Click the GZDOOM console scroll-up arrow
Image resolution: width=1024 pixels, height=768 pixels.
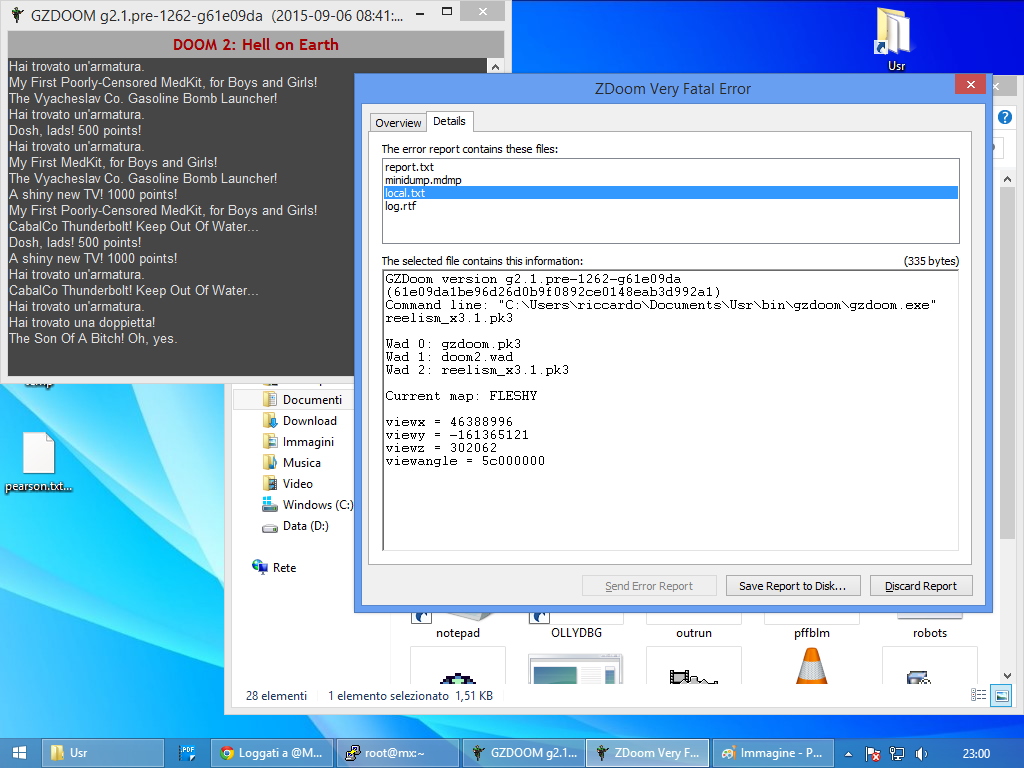pyautogui.click(x=495, y=67)
